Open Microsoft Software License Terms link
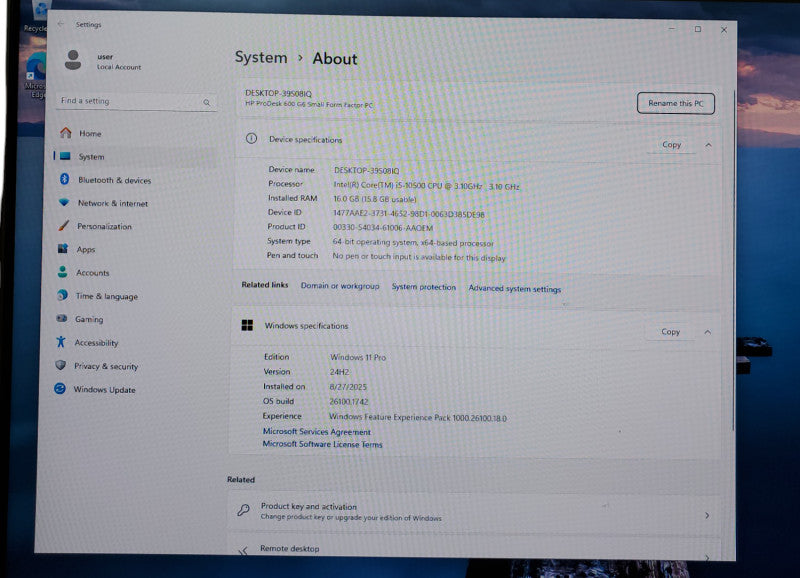Viewport: 800px width, 578px height. pos(322,444)
